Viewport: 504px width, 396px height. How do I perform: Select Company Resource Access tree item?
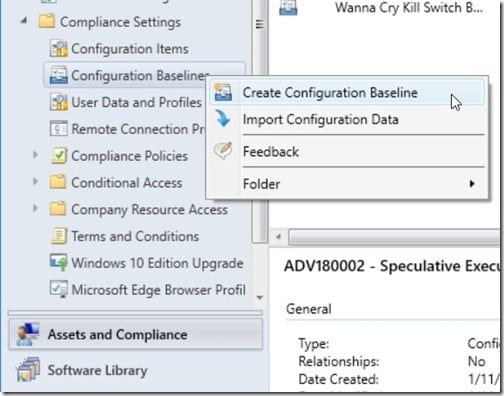click(x=149, y=209)
